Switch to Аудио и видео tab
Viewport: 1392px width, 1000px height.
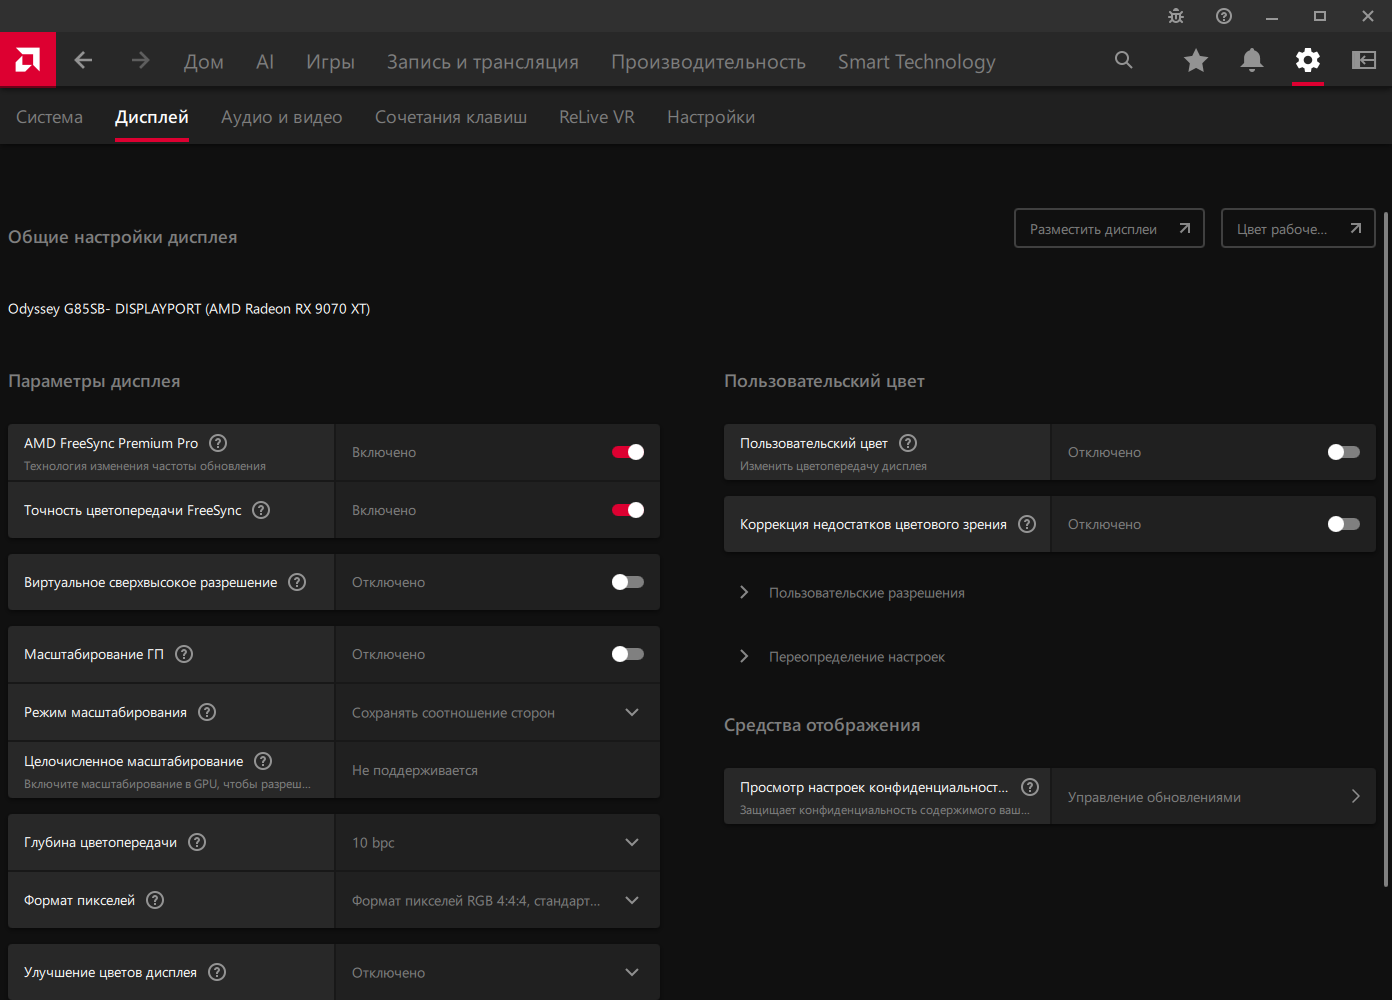tap(282, 117)
